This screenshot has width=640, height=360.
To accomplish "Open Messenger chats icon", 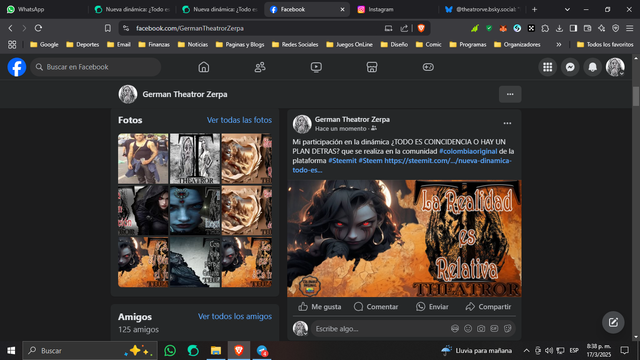I will pos(570,67).
